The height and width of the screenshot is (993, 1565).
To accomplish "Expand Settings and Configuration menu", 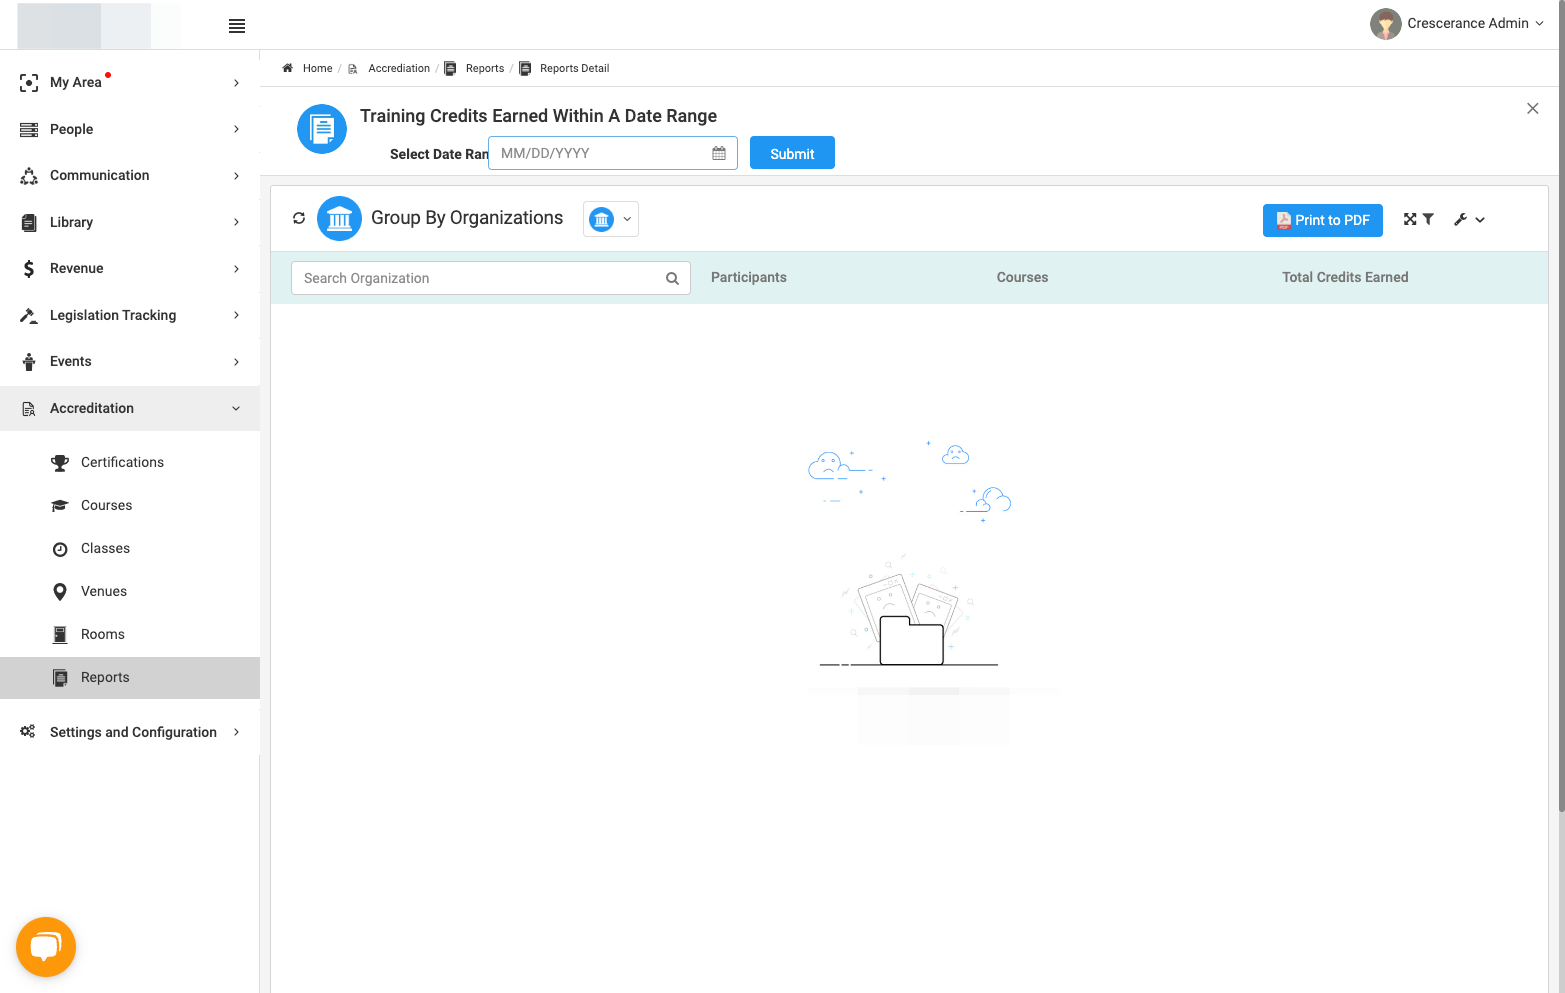I will (x=130, y=732).
